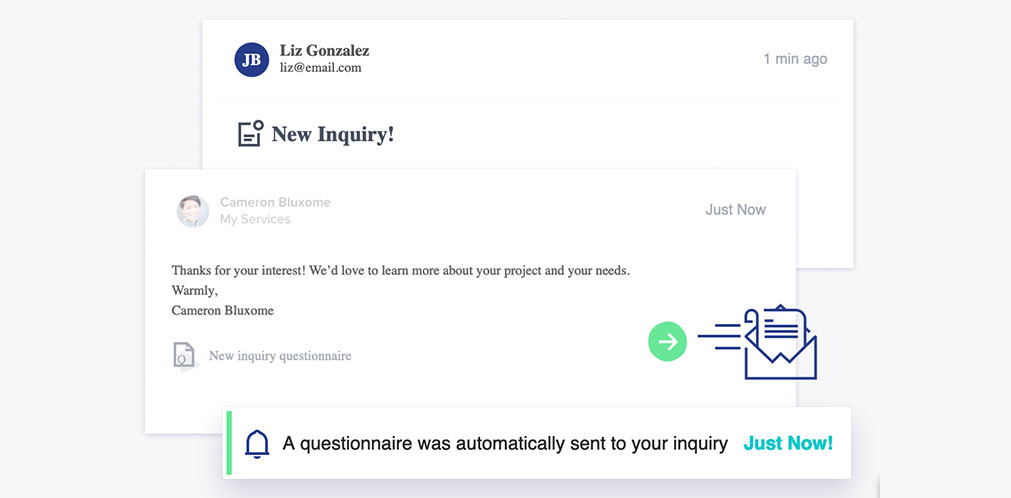Image resolution: width=1011 pixels, height=498 pixels.
Task: Click the notification bell icon
Action: click(x=257, y=444)
